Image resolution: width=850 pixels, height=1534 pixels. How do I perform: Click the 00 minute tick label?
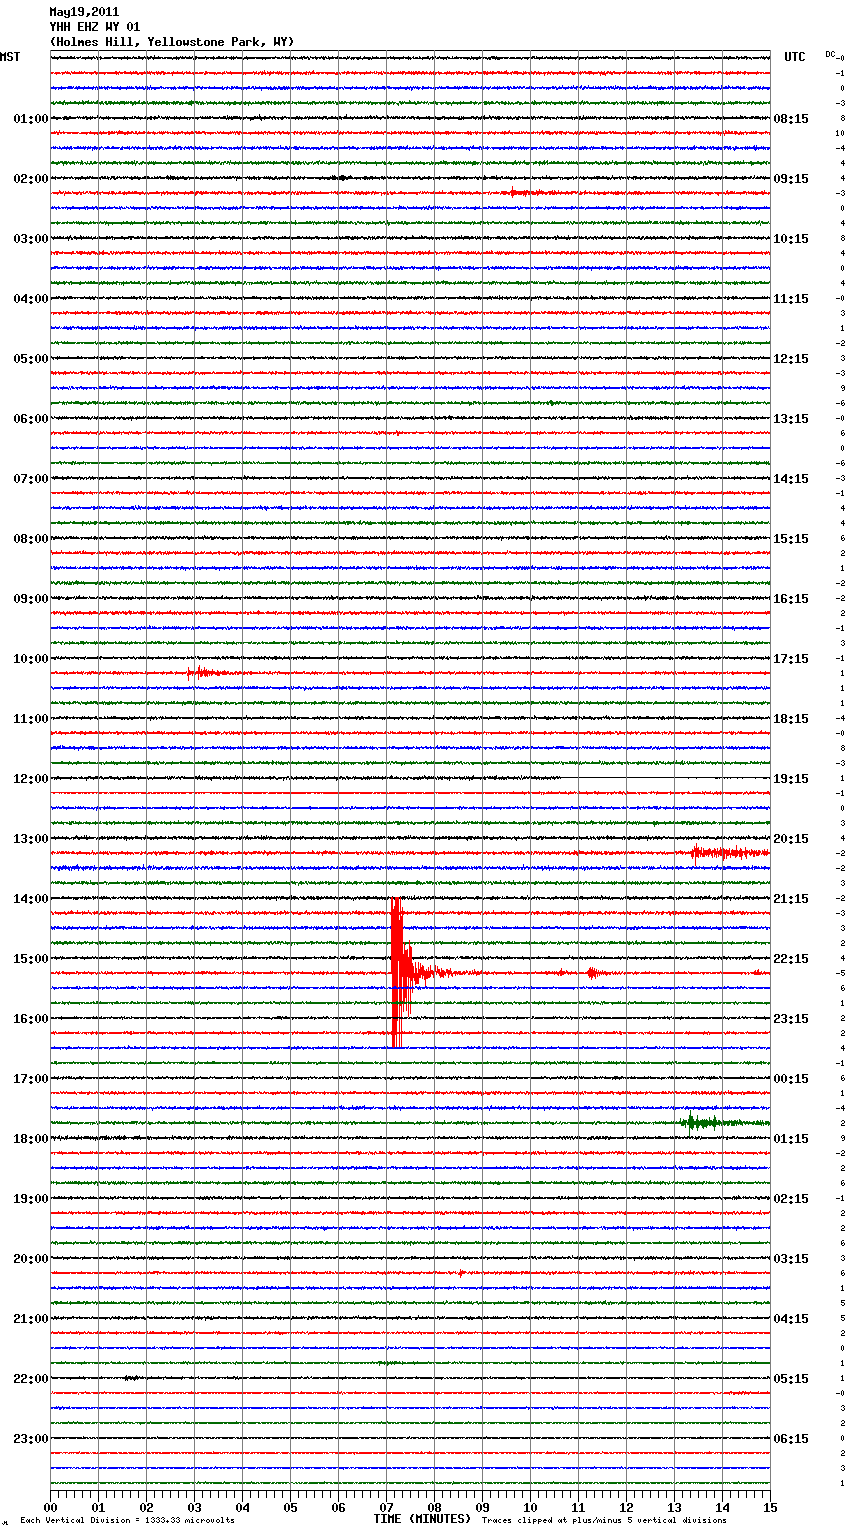(50, 1507)
